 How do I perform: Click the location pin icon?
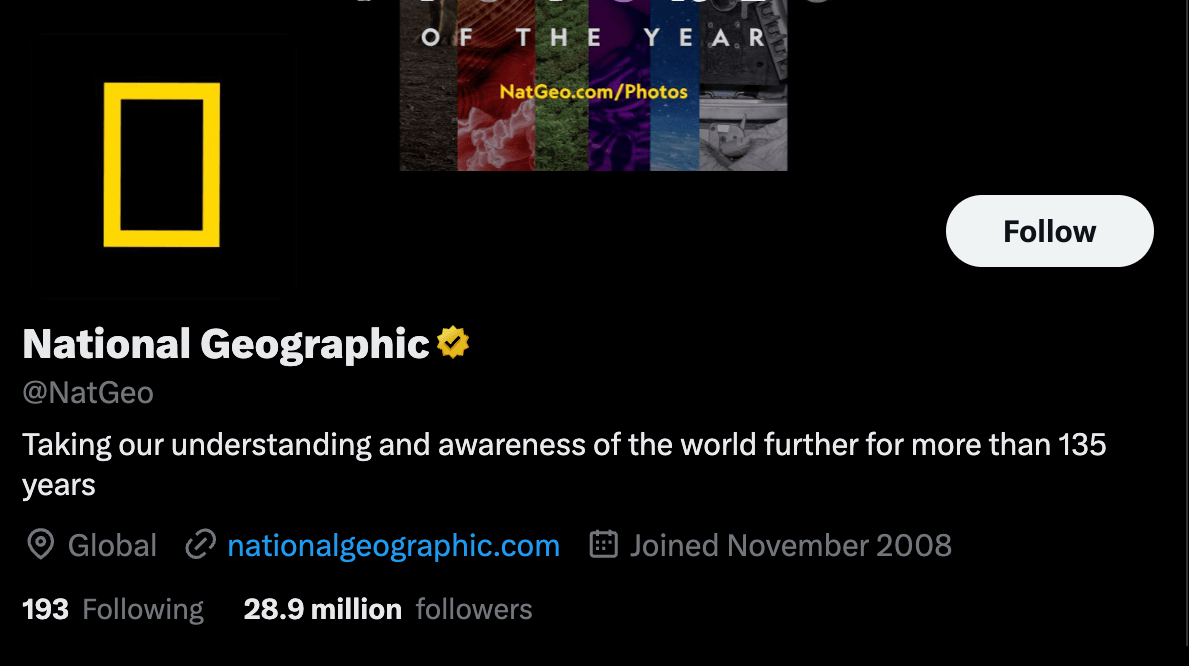click(x=40, y=545)
